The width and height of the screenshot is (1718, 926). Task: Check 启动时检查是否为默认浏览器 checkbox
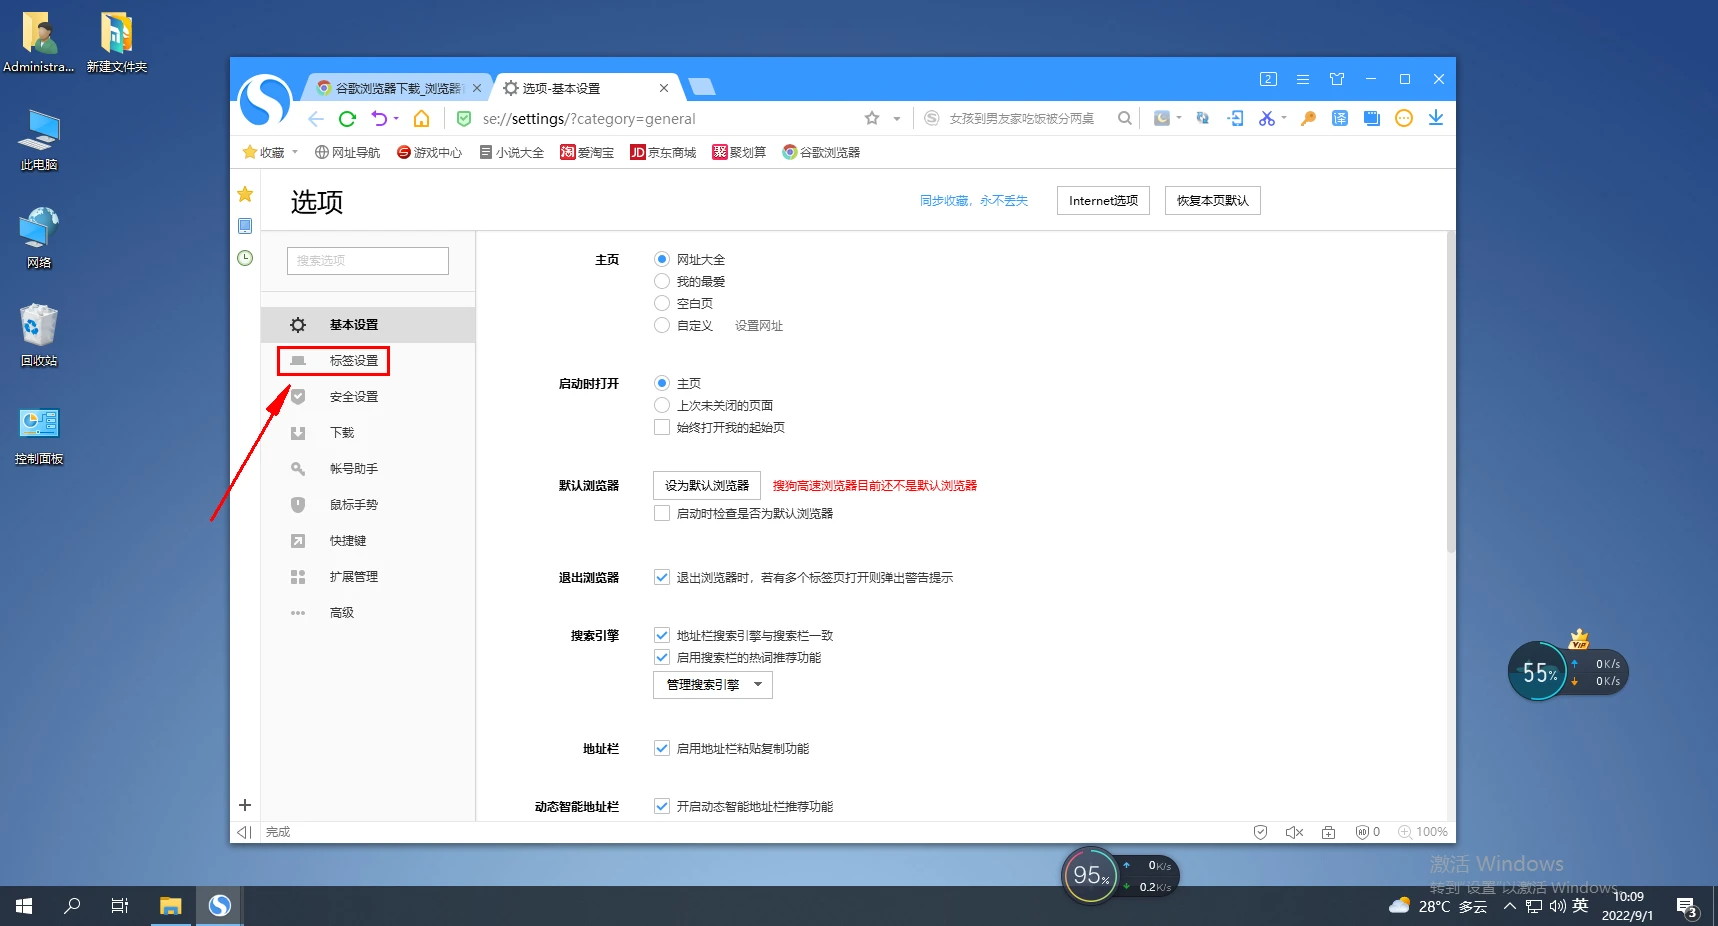[662, 513]
